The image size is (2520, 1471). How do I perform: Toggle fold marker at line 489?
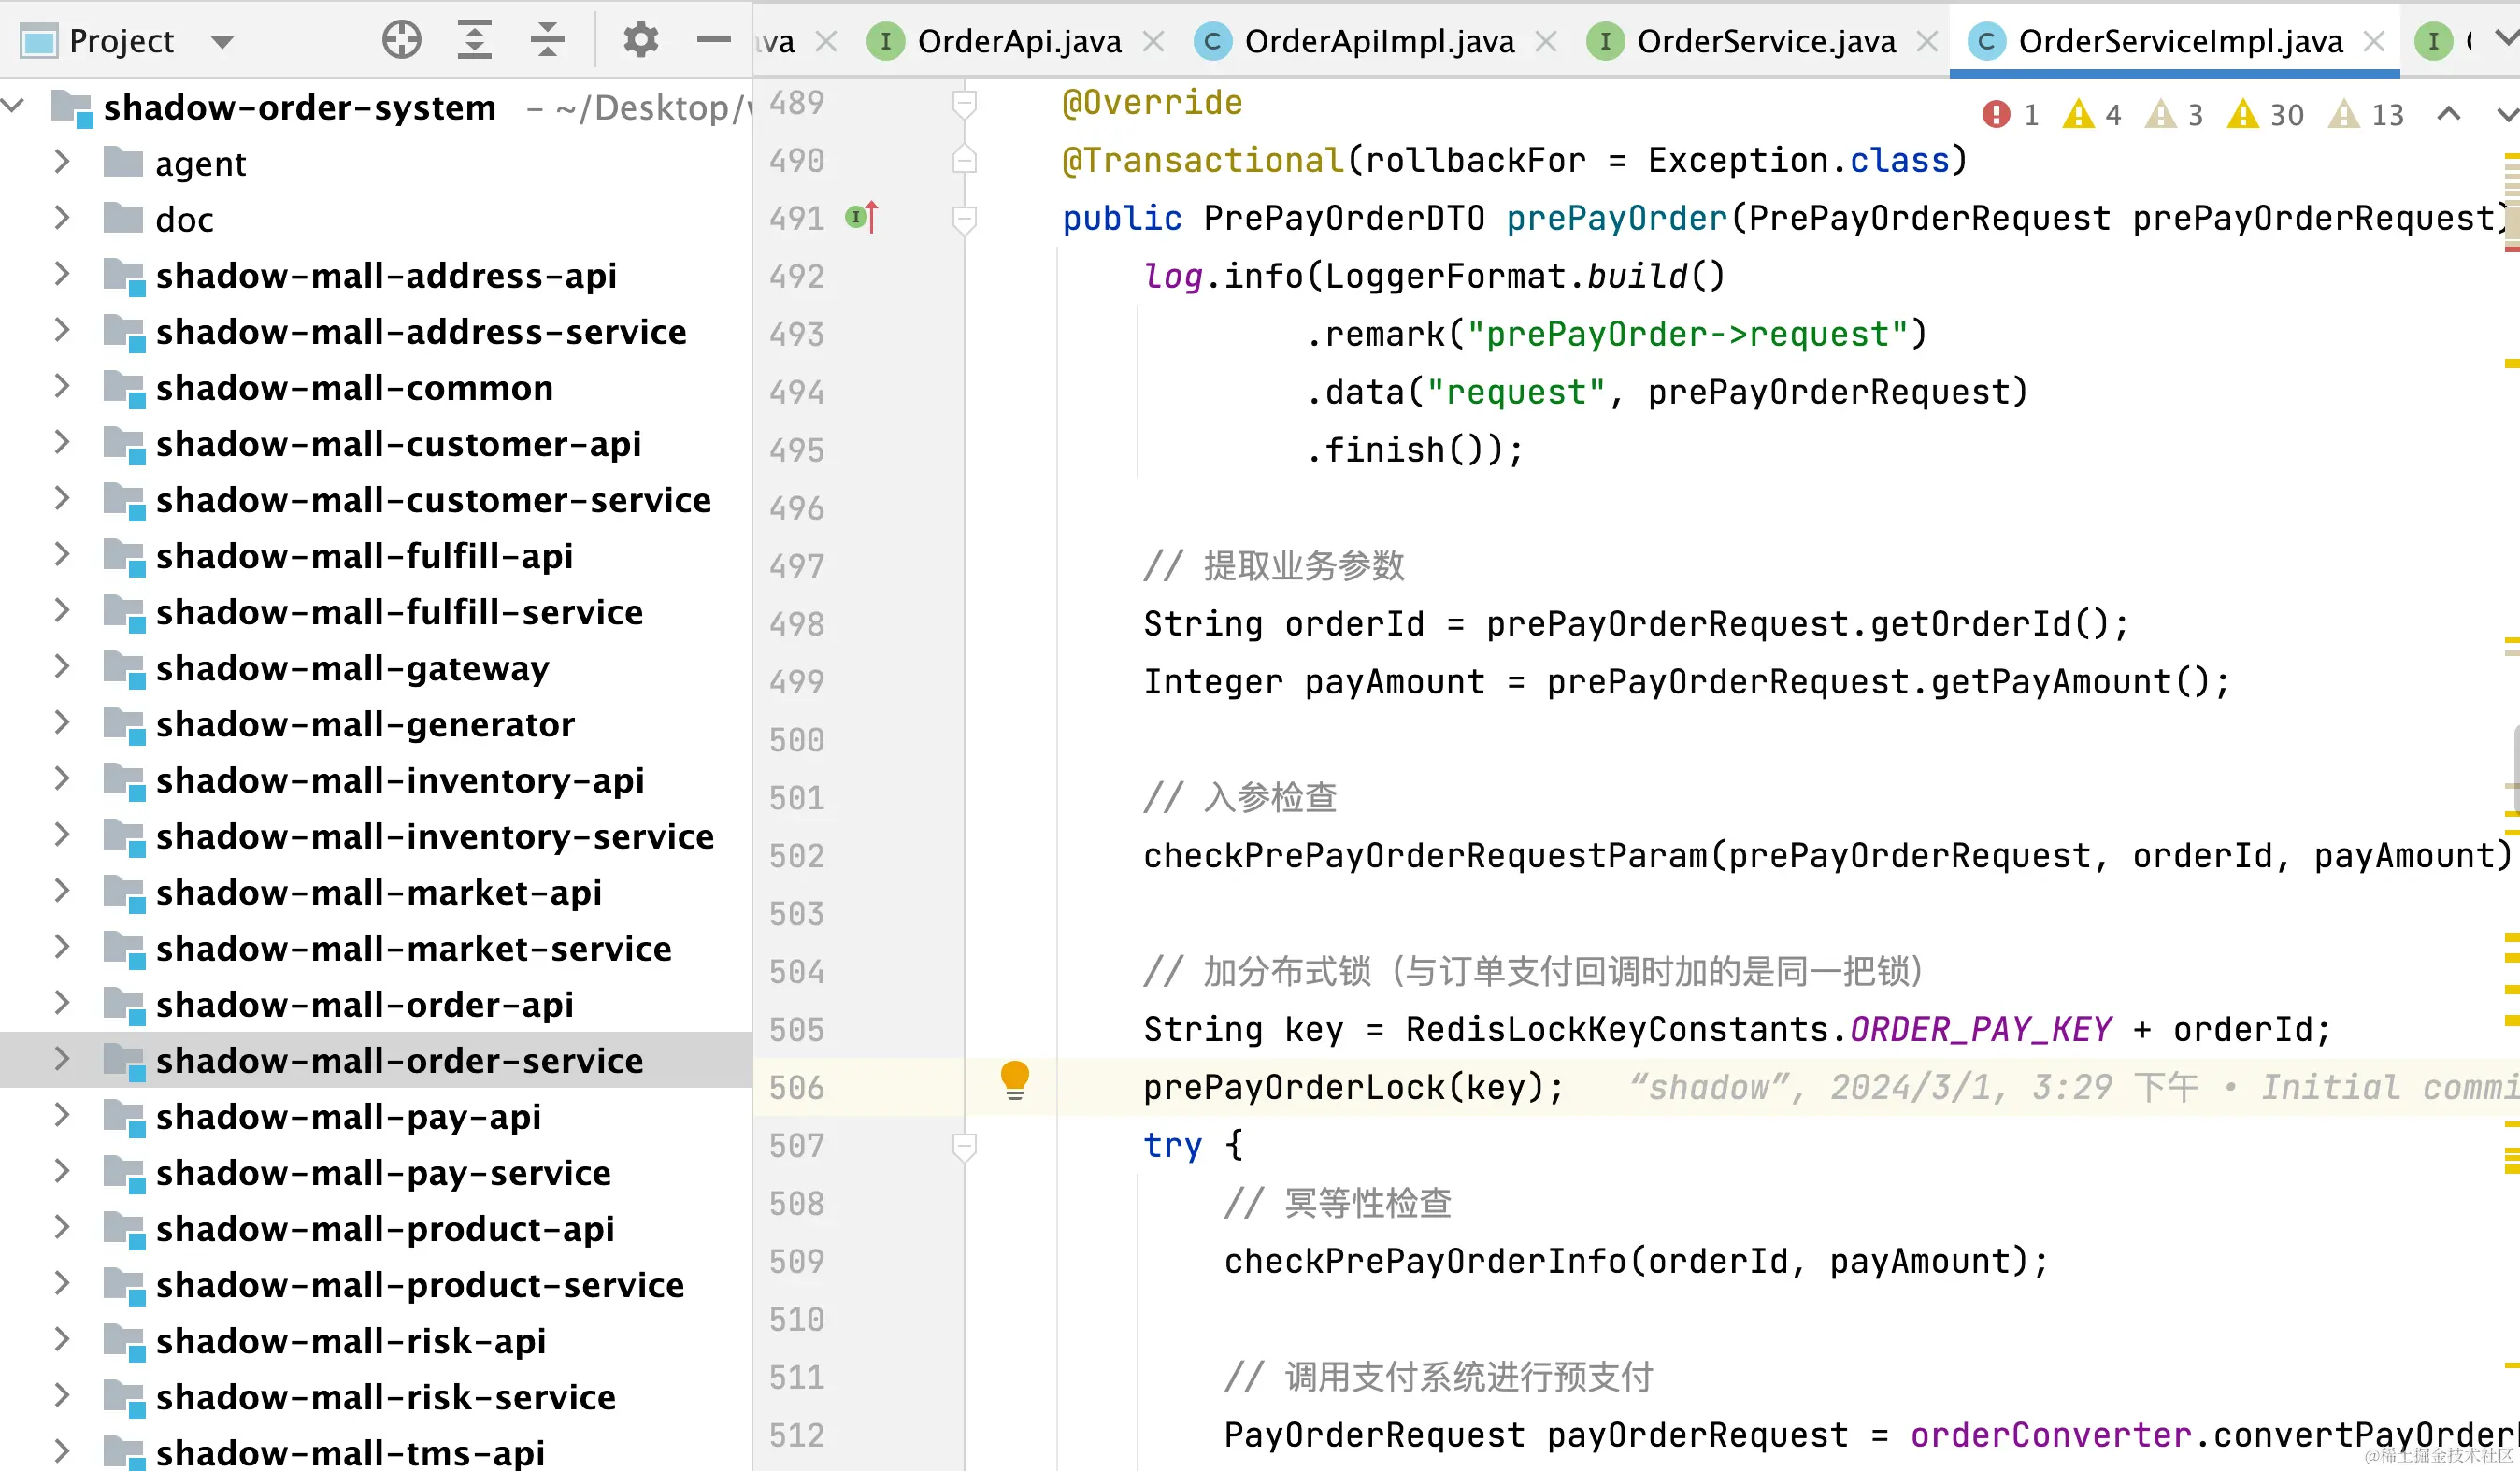[x=964, y=103]
